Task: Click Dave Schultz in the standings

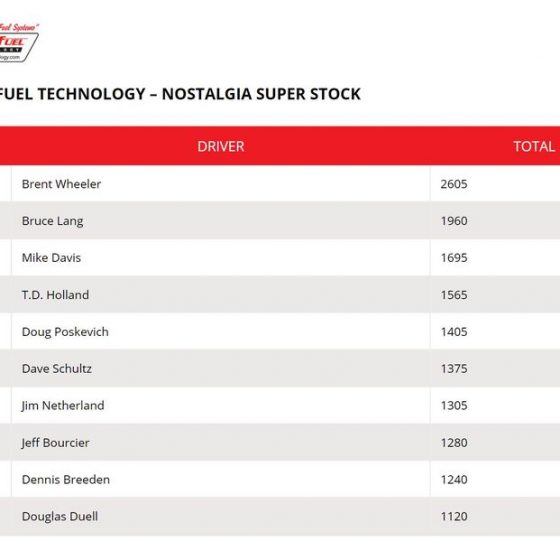Action: click(57, 369)
